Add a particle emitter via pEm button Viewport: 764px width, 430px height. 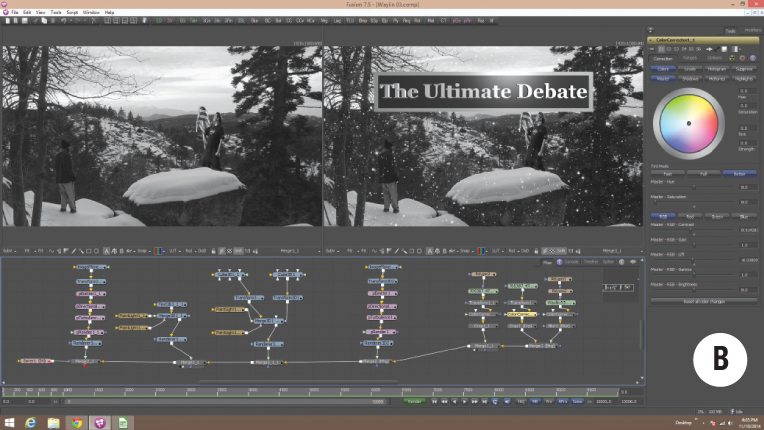point(456,21)
